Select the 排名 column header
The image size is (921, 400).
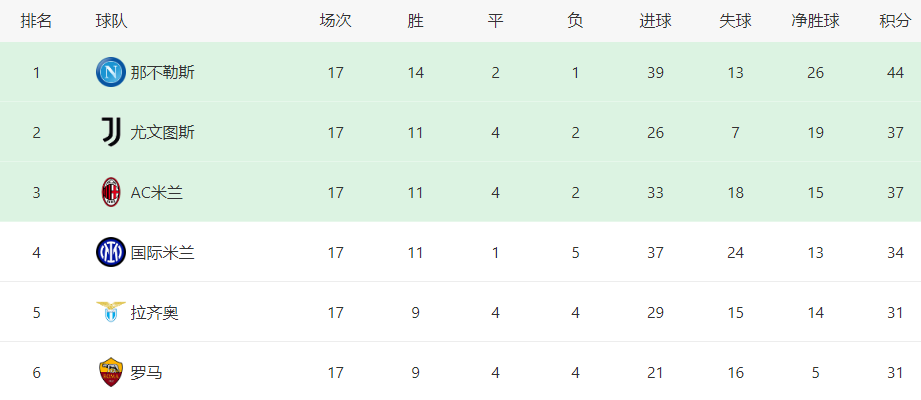click(x=36, y=21)
